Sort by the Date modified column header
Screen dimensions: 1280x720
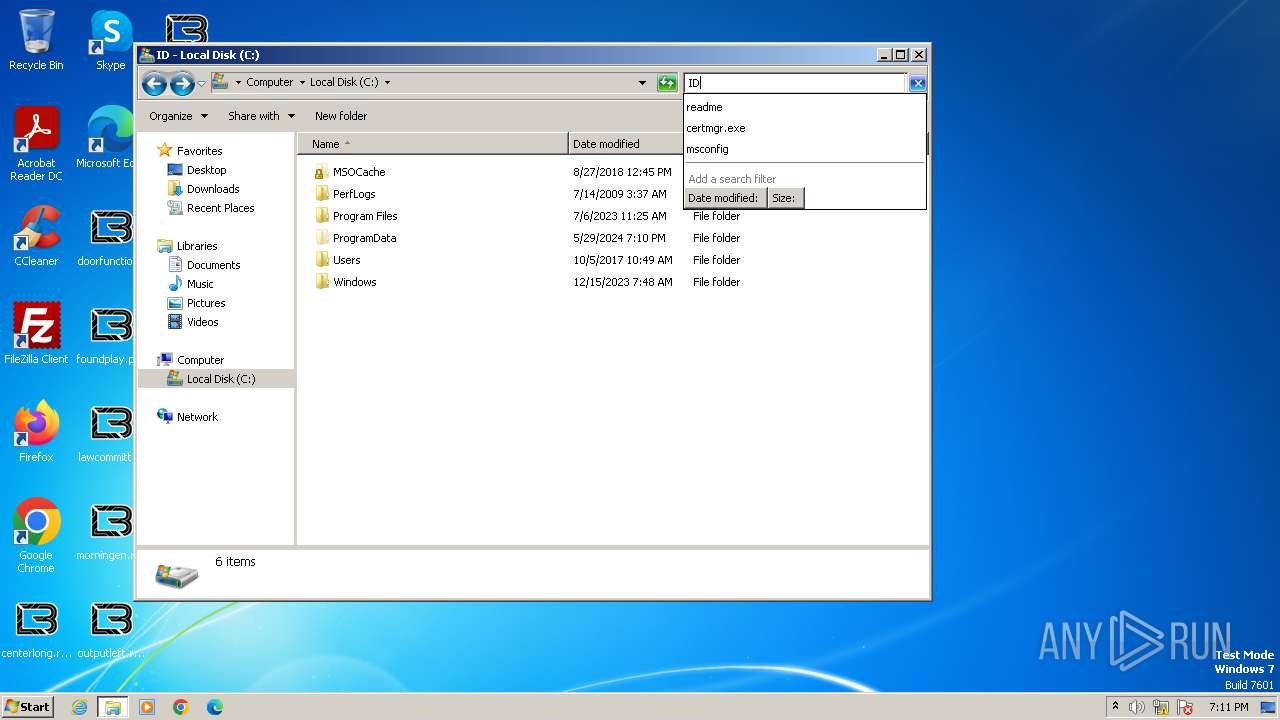point(625,144)
